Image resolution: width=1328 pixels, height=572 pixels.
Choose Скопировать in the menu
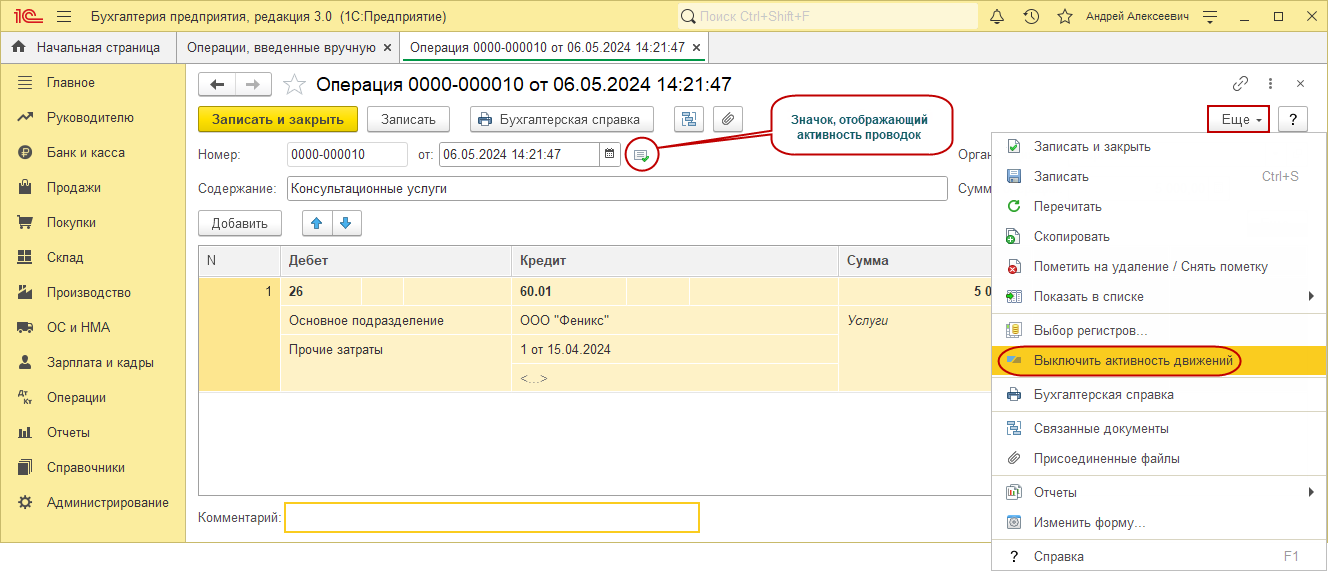click(1160, 236)
